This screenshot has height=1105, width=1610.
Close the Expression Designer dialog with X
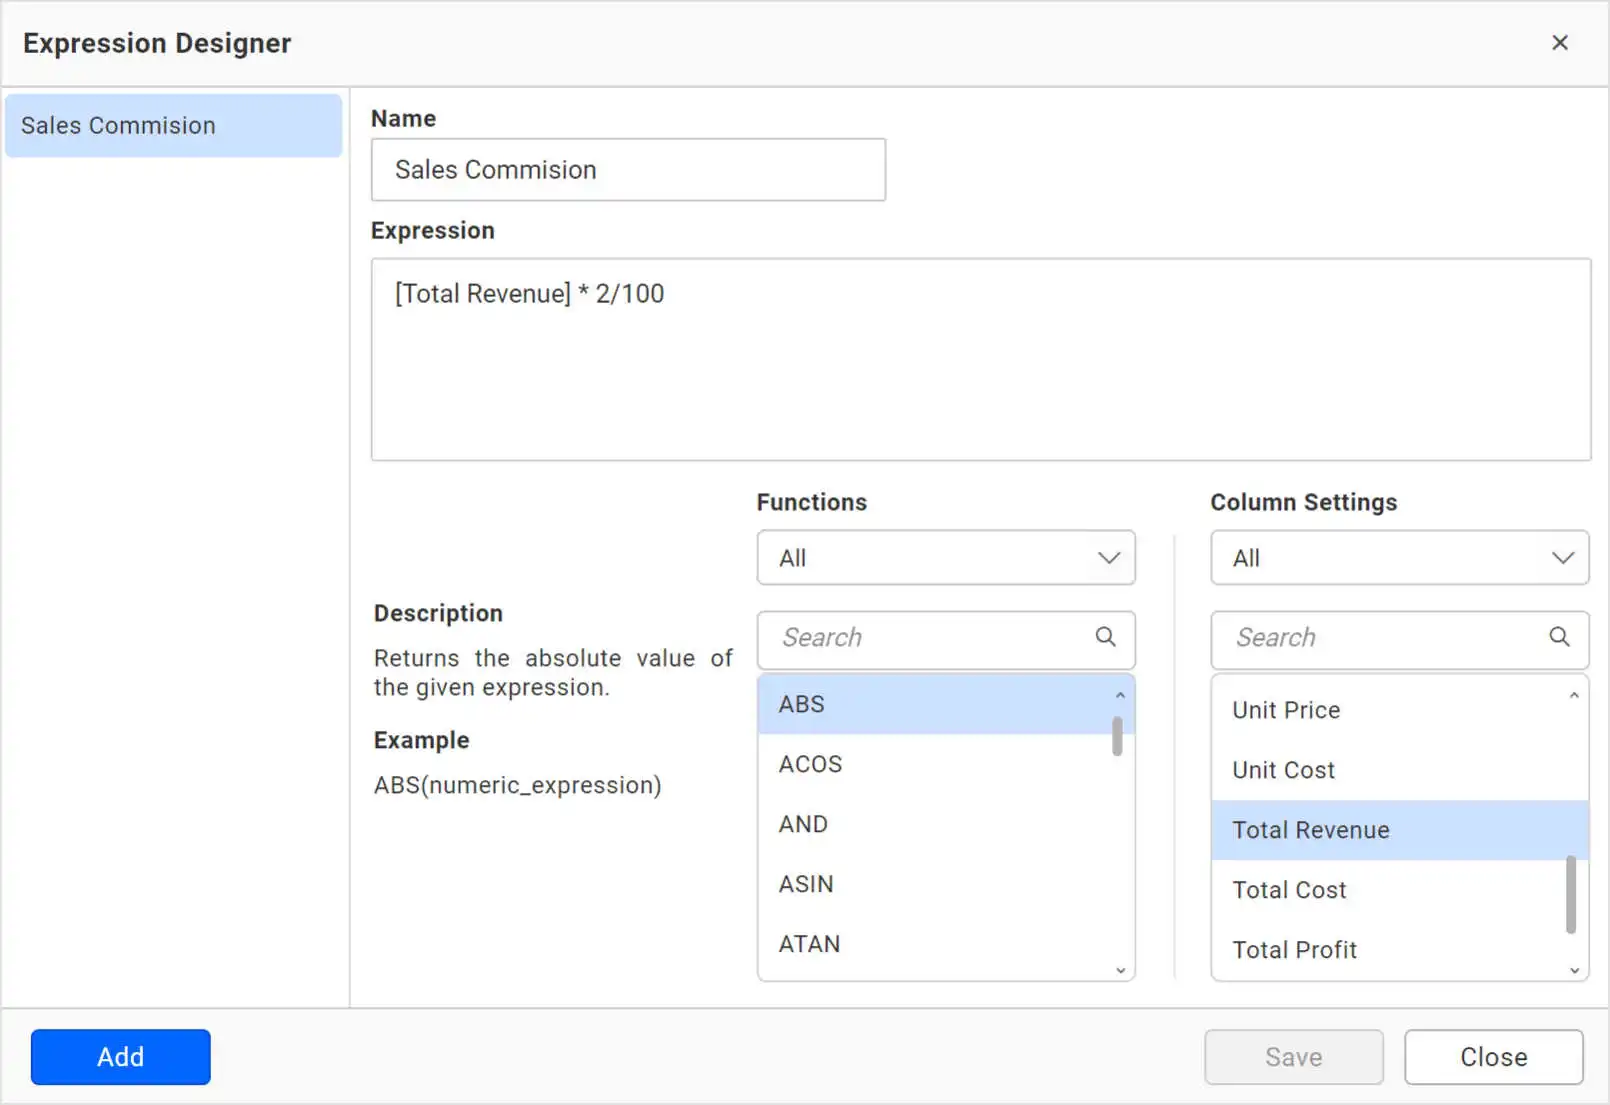point(1559,43)
